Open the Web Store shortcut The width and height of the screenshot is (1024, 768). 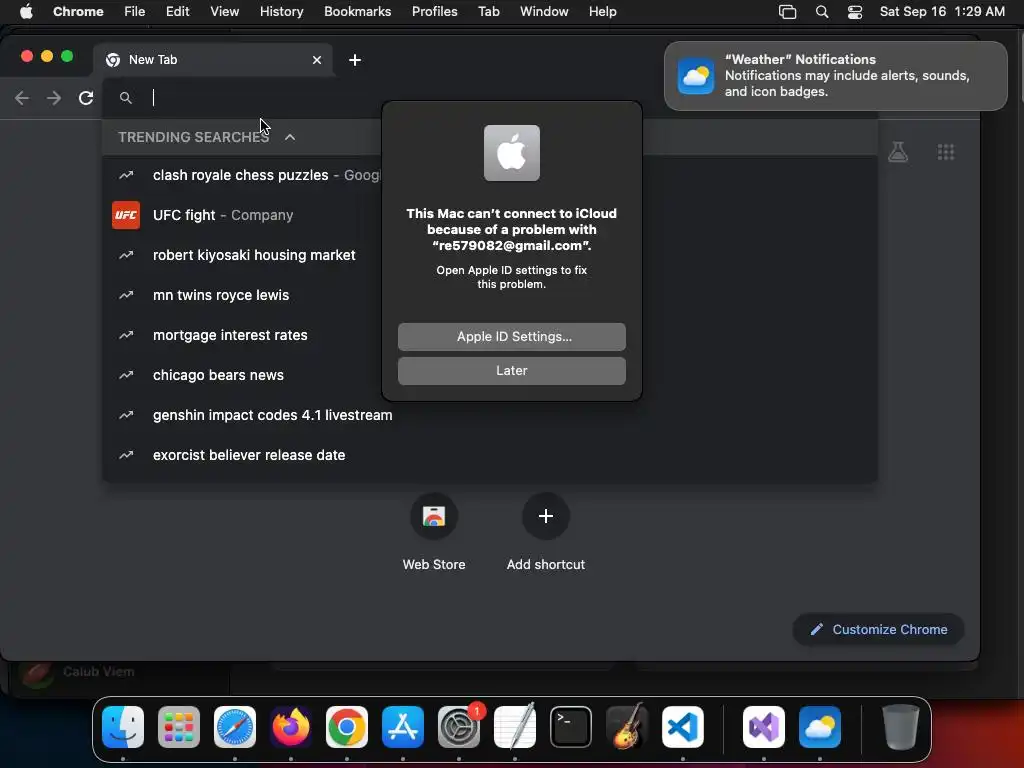[434, 533]
